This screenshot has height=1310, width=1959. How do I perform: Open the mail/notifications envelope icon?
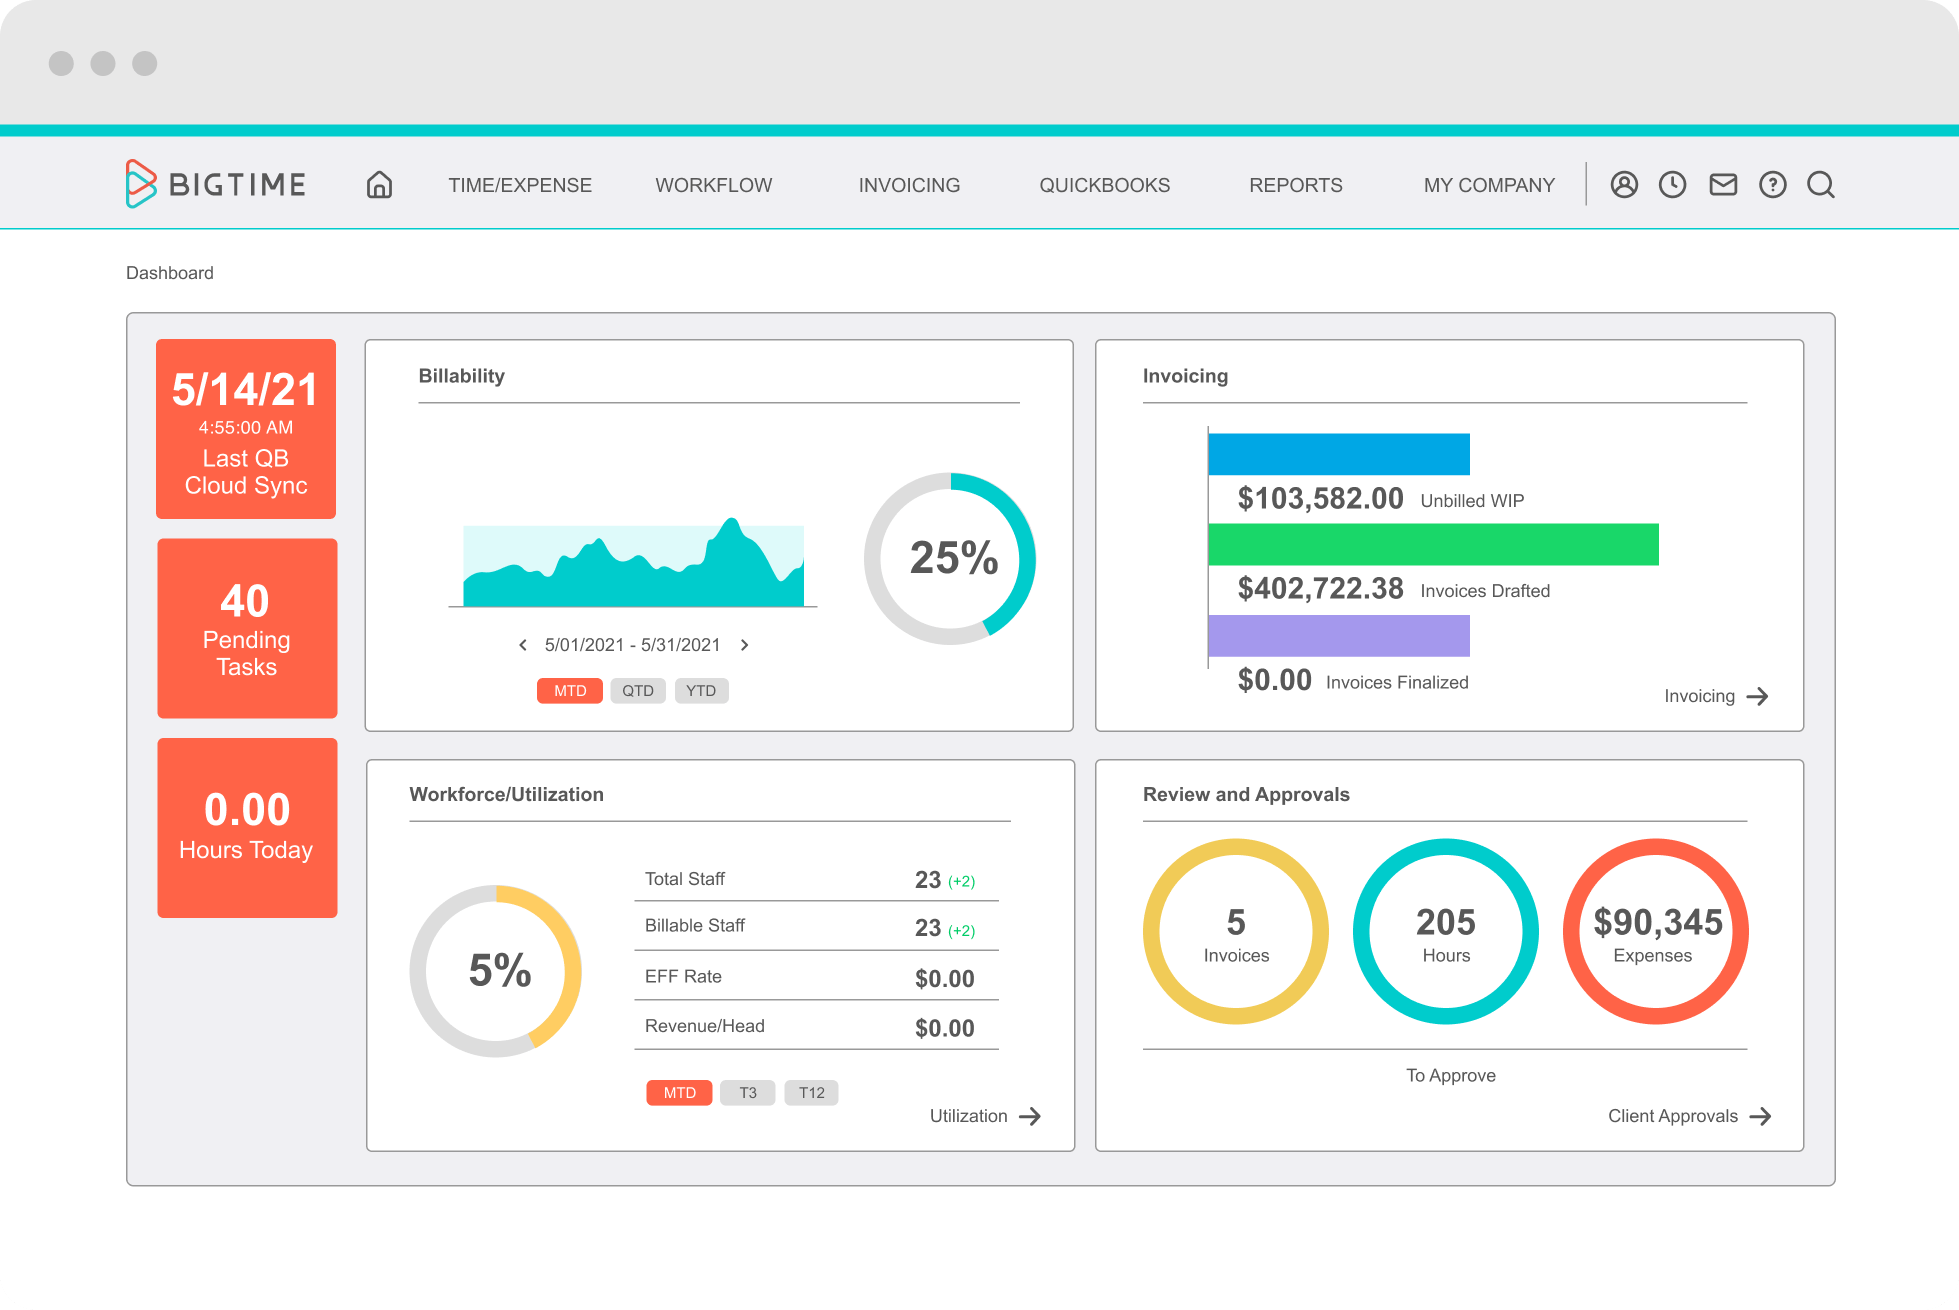[1722, 184]
